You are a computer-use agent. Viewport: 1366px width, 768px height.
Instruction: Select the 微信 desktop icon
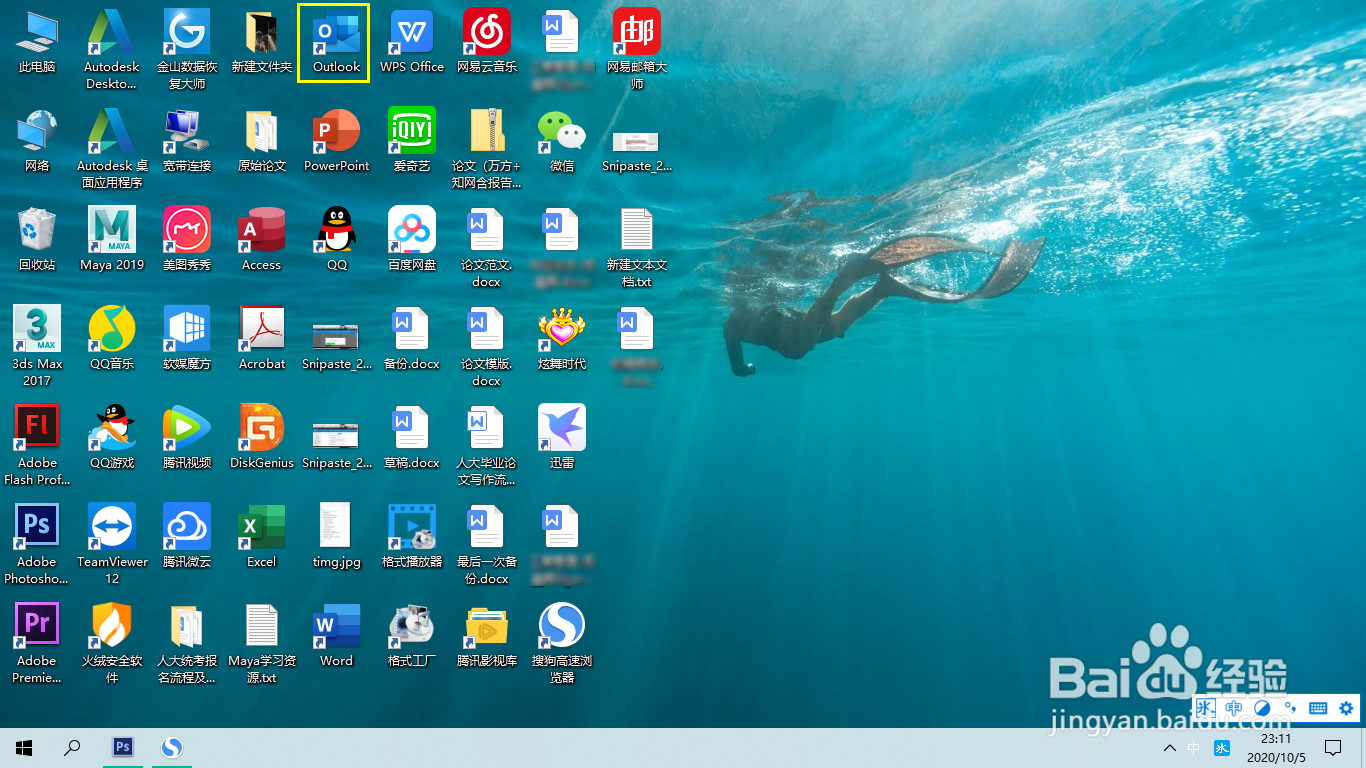tap(562, 140)
